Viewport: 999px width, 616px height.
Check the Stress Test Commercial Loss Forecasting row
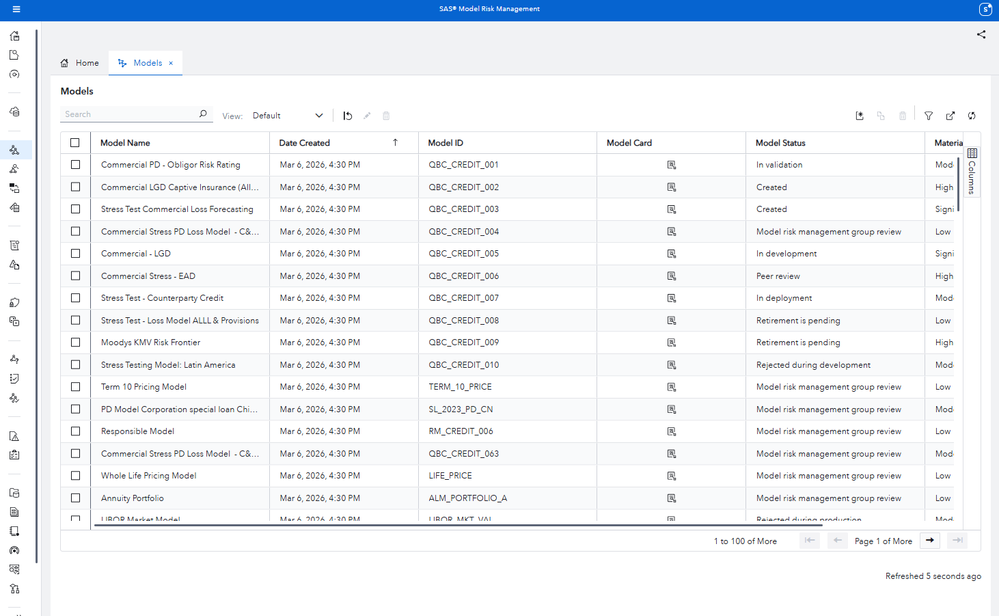(75, 209)
